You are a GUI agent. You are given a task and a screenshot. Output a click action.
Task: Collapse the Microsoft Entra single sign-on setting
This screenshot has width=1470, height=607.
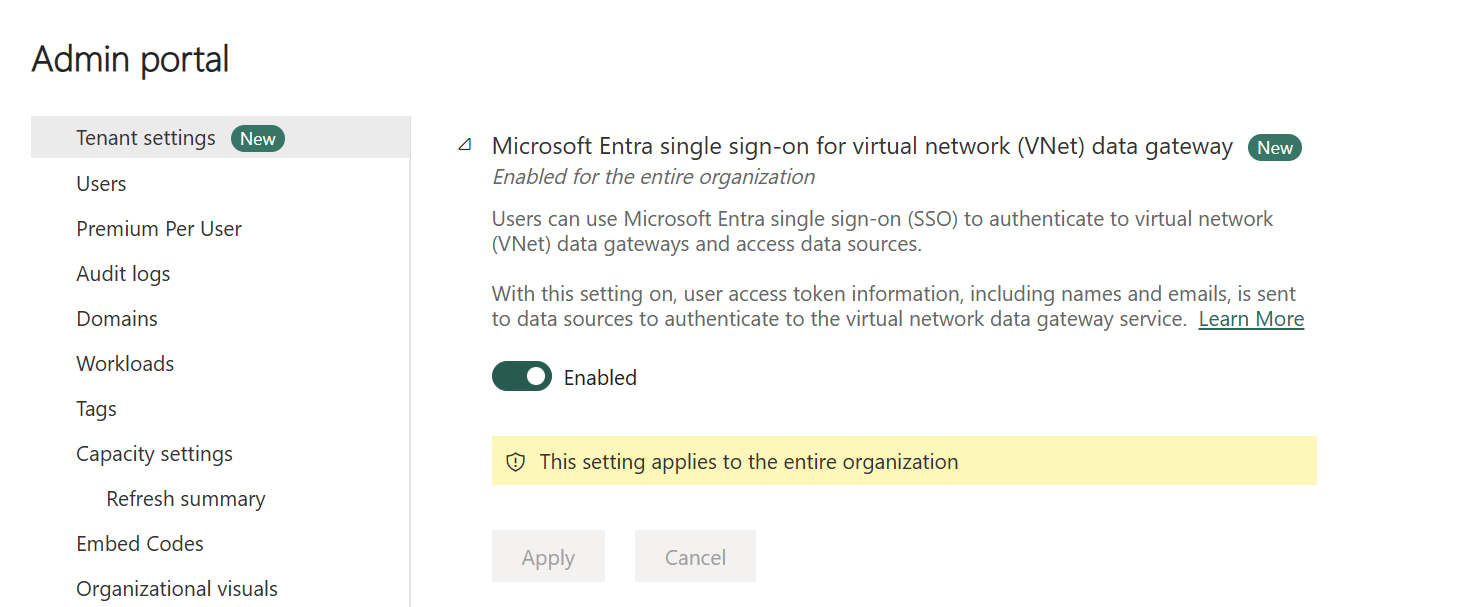[464, 146]
